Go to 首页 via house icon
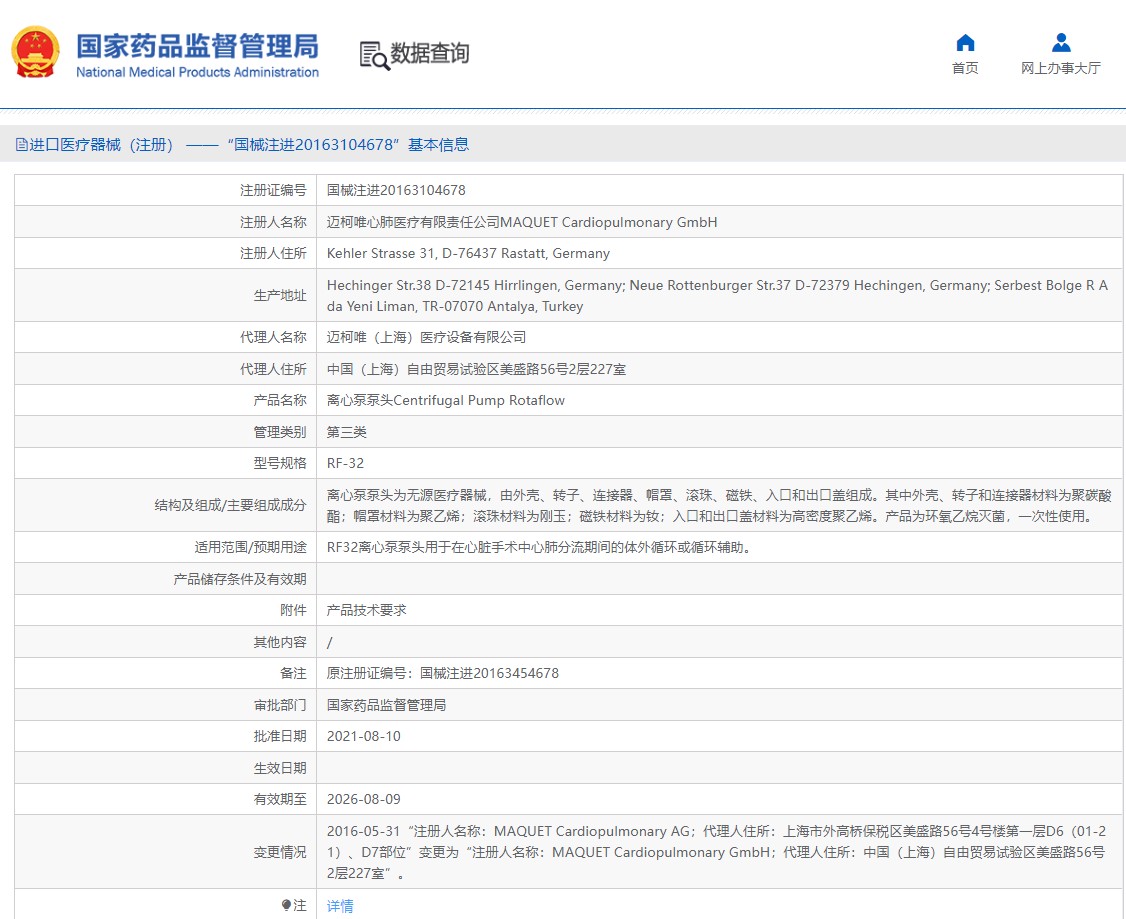 pyautogui.click(x=965, y=43)
